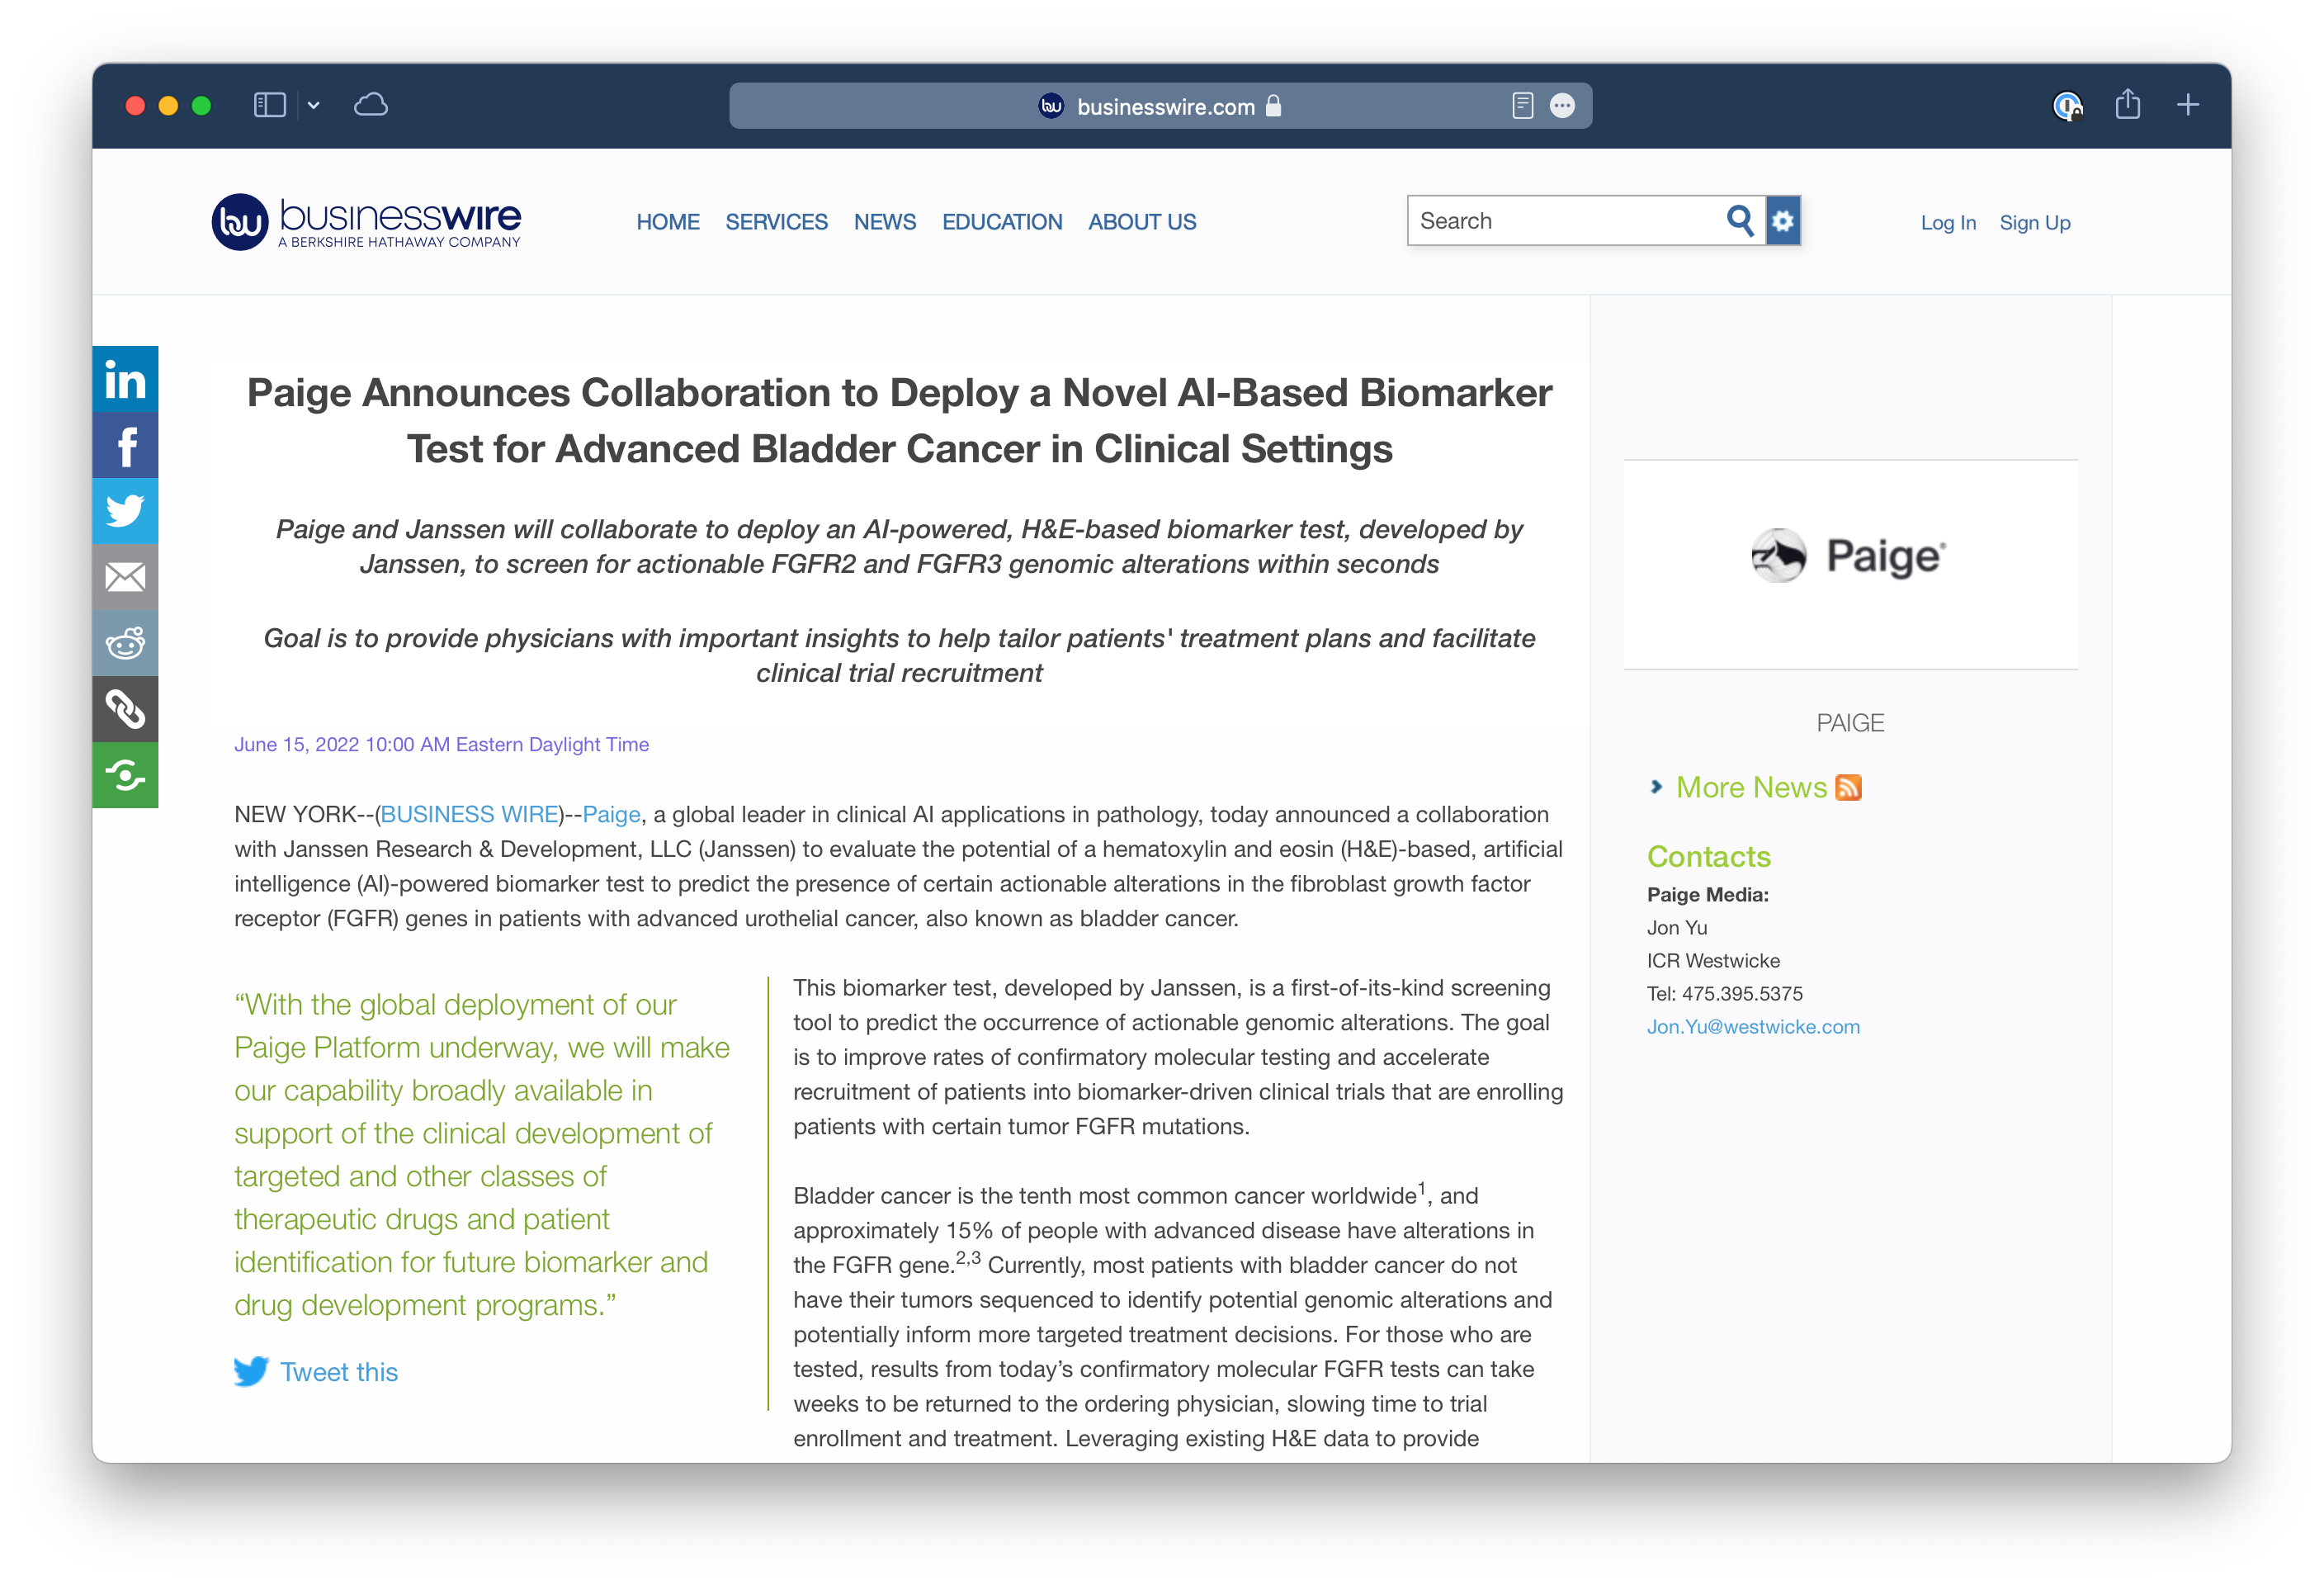Viewport: 2324px width, 1585px height.
Task: Open the NEWS menu
Action: pyautogui.click(x=885, y=222)
